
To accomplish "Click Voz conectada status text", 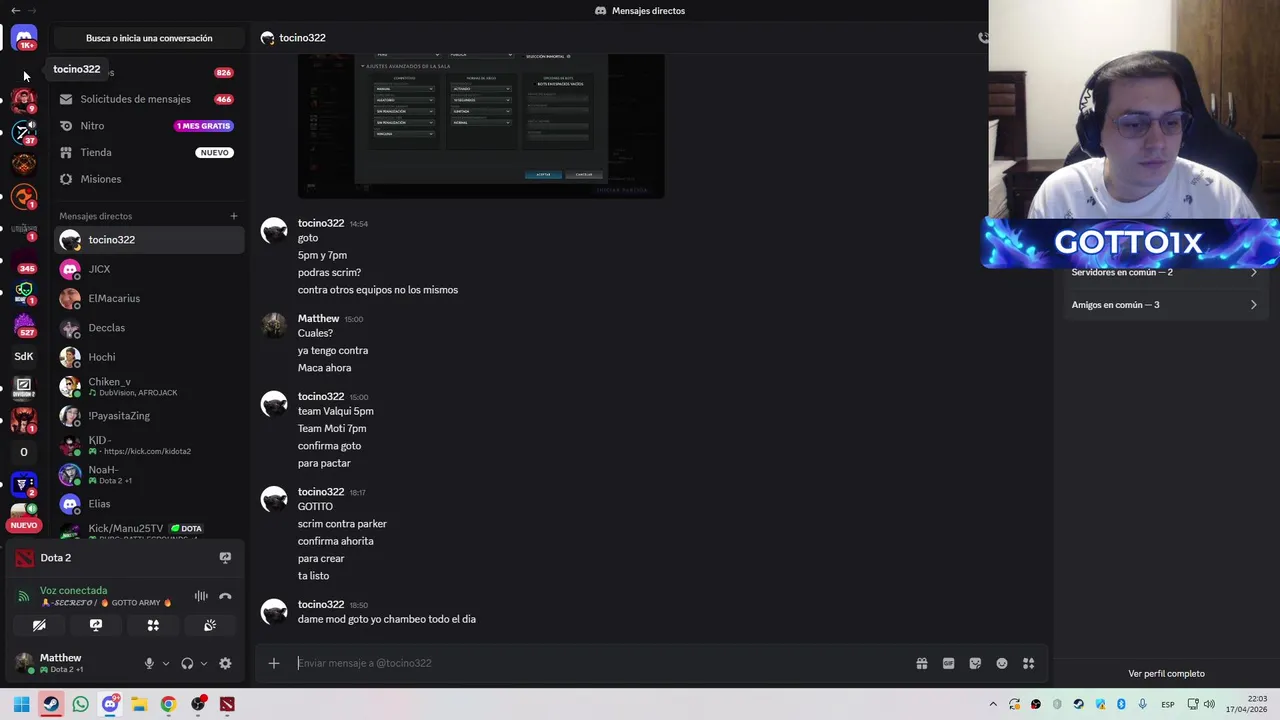I will pyautogui.click(x=73, y=591).
